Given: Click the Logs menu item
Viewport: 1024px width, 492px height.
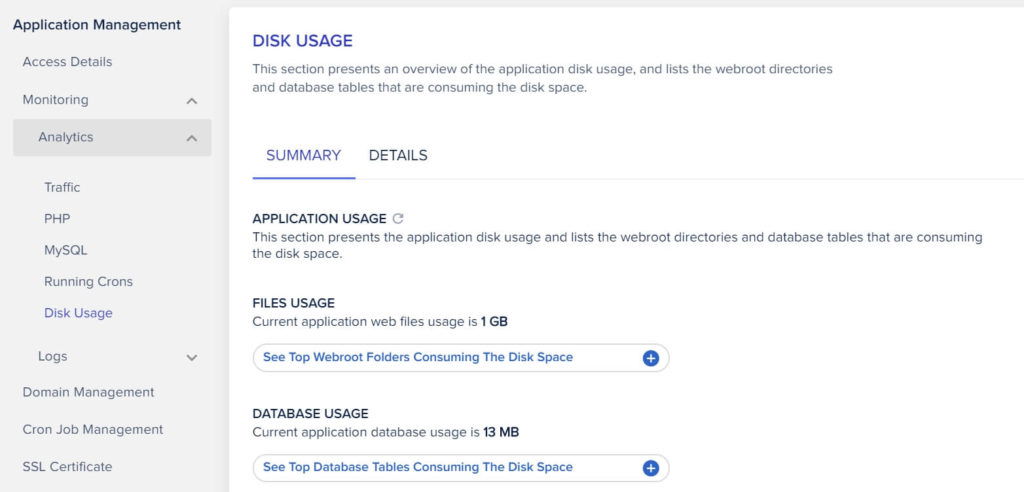Looking at the screenshot, I should pyautogui.click(x=52, y=357).
